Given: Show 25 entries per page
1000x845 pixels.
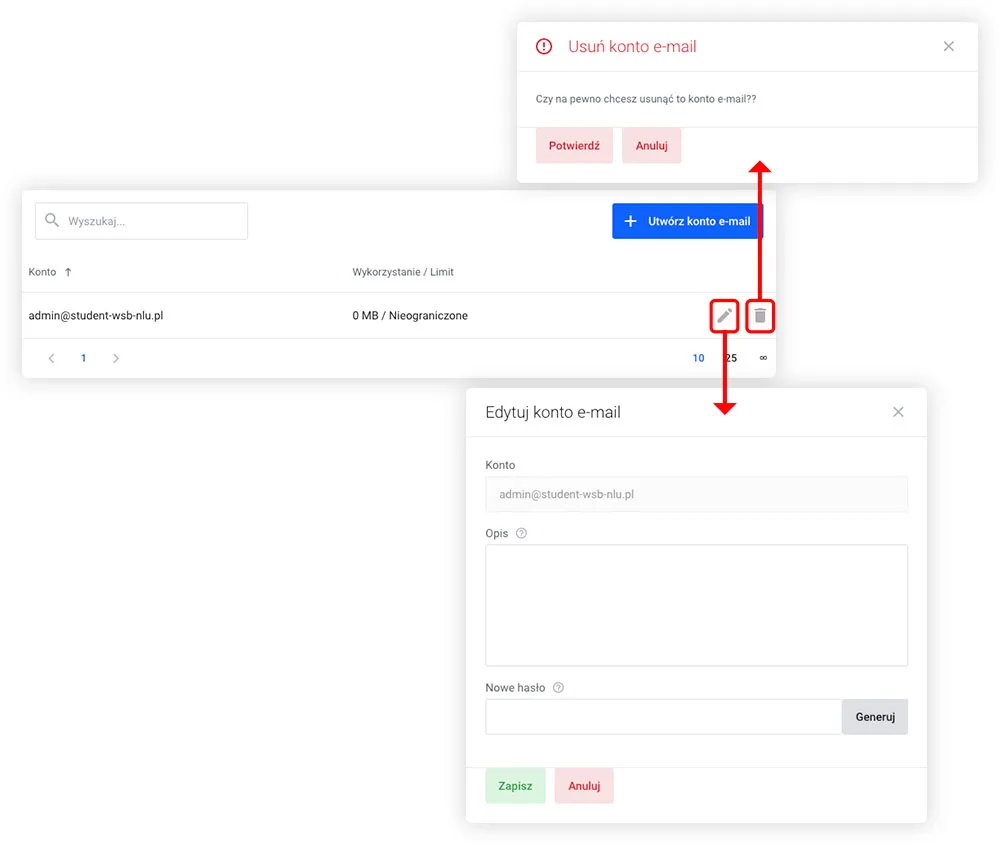Looking at the screenshot, I should pos(731,358).
